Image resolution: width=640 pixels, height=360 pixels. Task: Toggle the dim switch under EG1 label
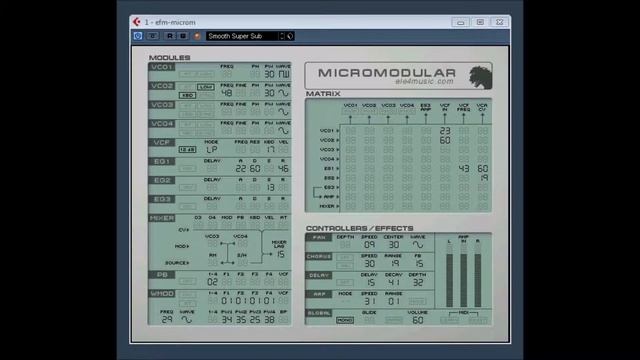pos(187,169)
